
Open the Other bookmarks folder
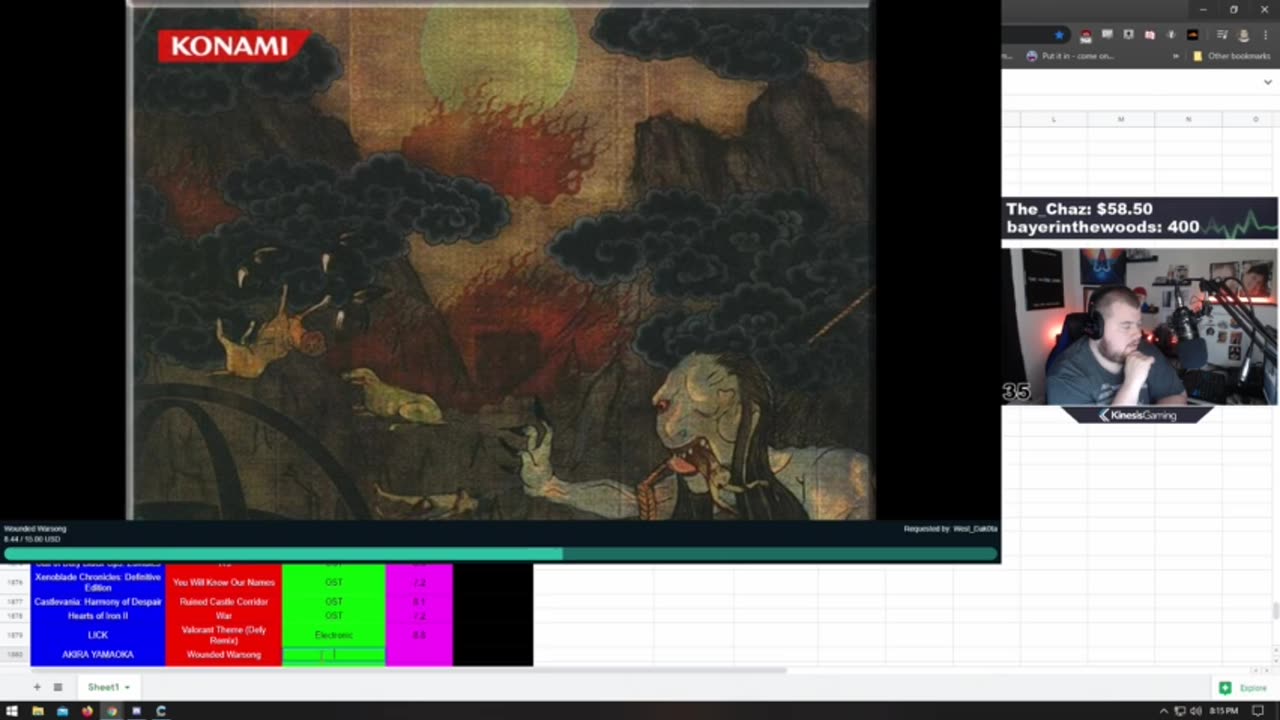pos(1231,56)
